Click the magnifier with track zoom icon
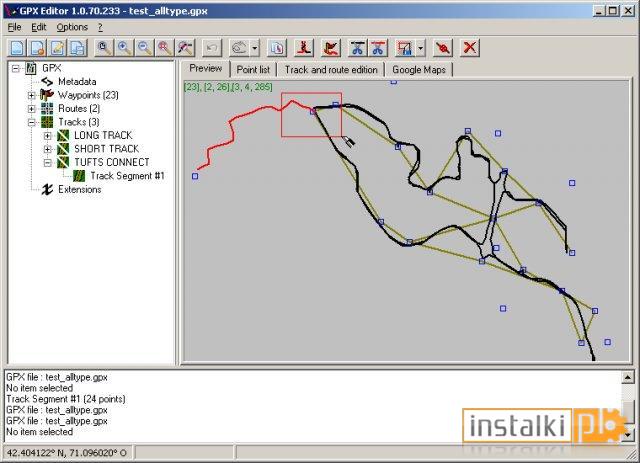 185,48
